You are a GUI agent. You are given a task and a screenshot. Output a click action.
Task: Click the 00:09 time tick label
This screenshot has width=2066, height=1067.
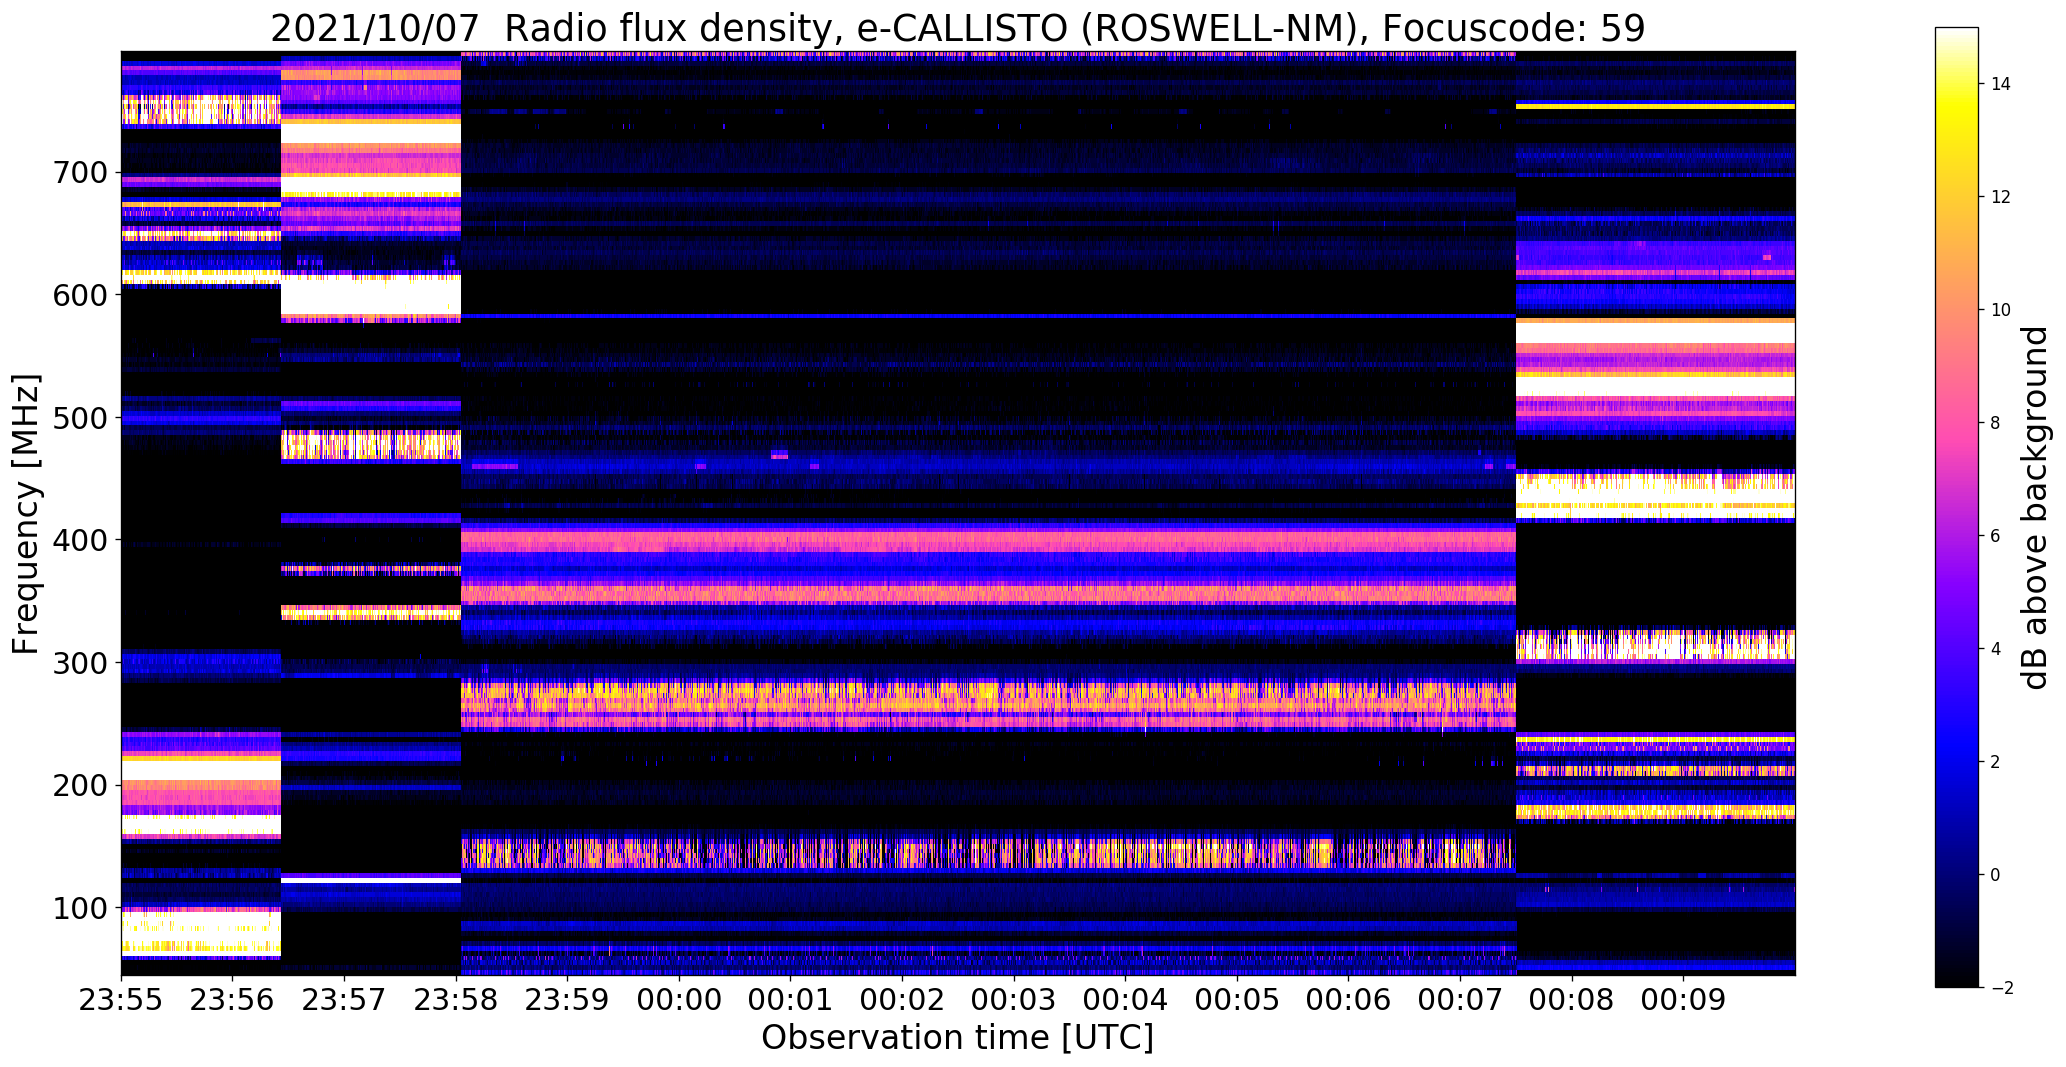tap(1683, 999)
